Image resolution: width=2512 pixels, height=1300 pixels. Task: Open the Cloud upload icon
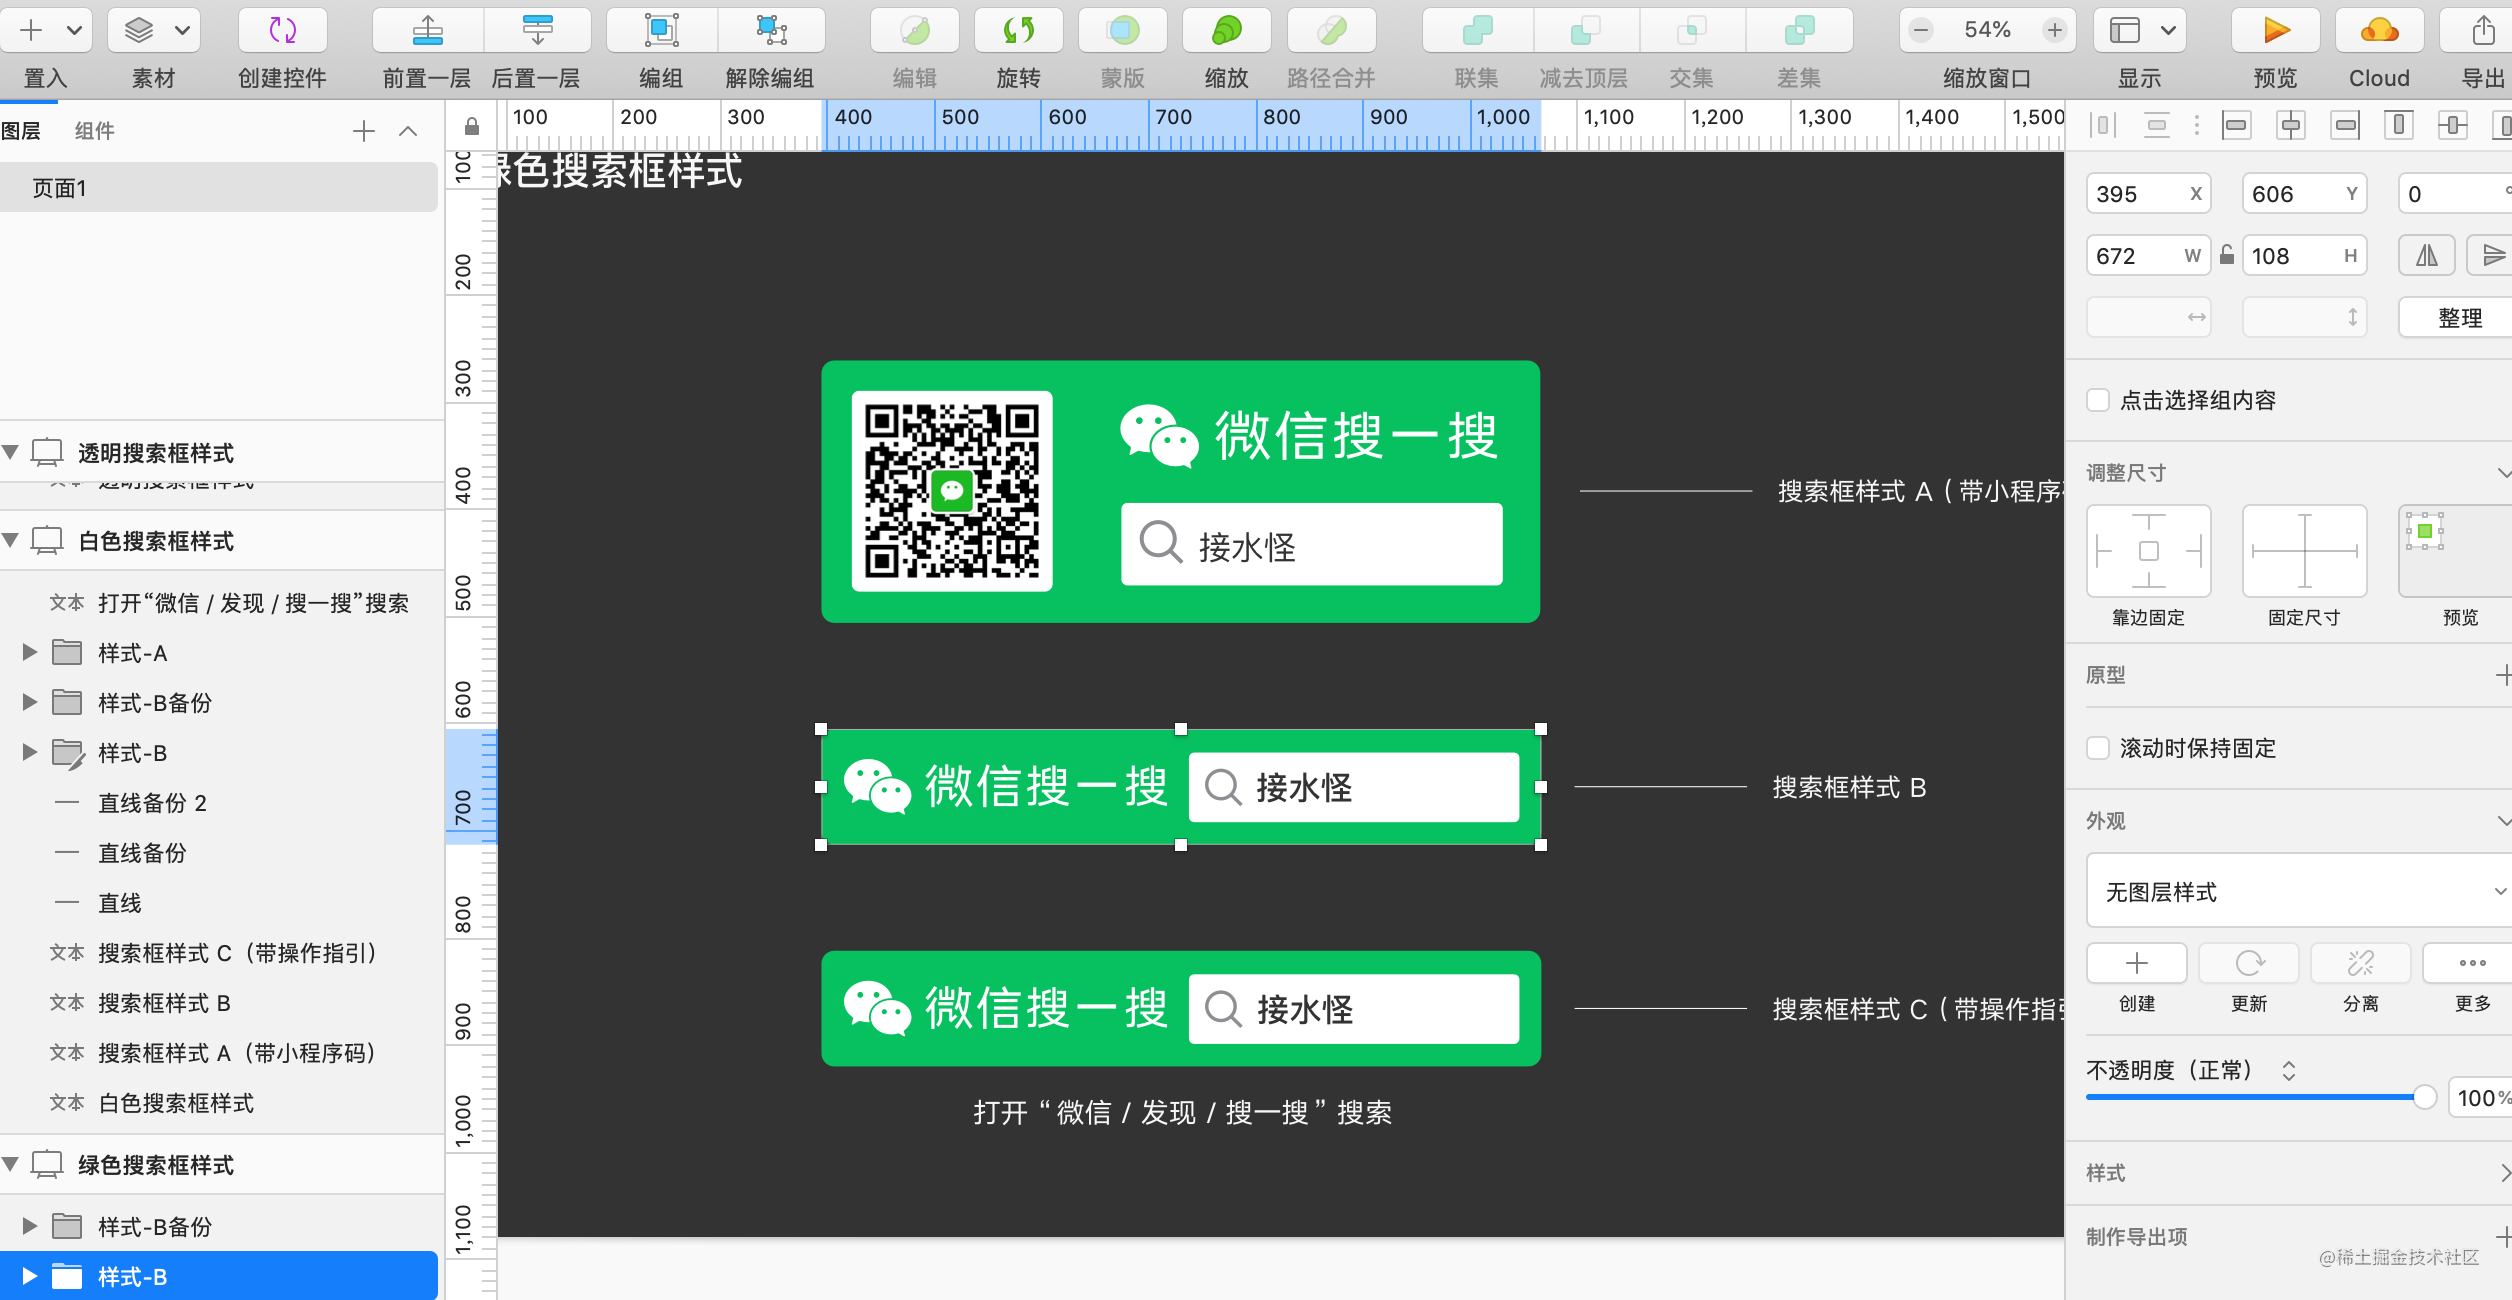click(x=2379, y=30)
